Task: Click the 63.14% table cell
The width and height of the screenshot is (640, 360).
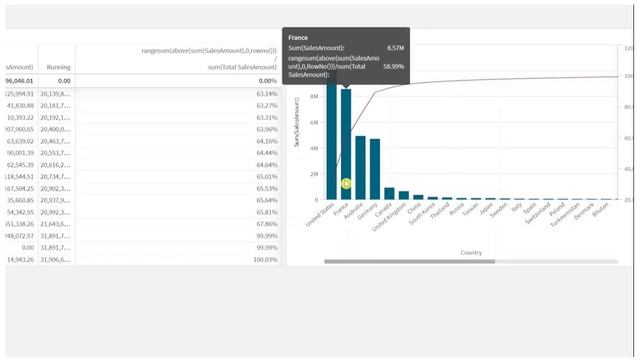Action: (267, 94)
